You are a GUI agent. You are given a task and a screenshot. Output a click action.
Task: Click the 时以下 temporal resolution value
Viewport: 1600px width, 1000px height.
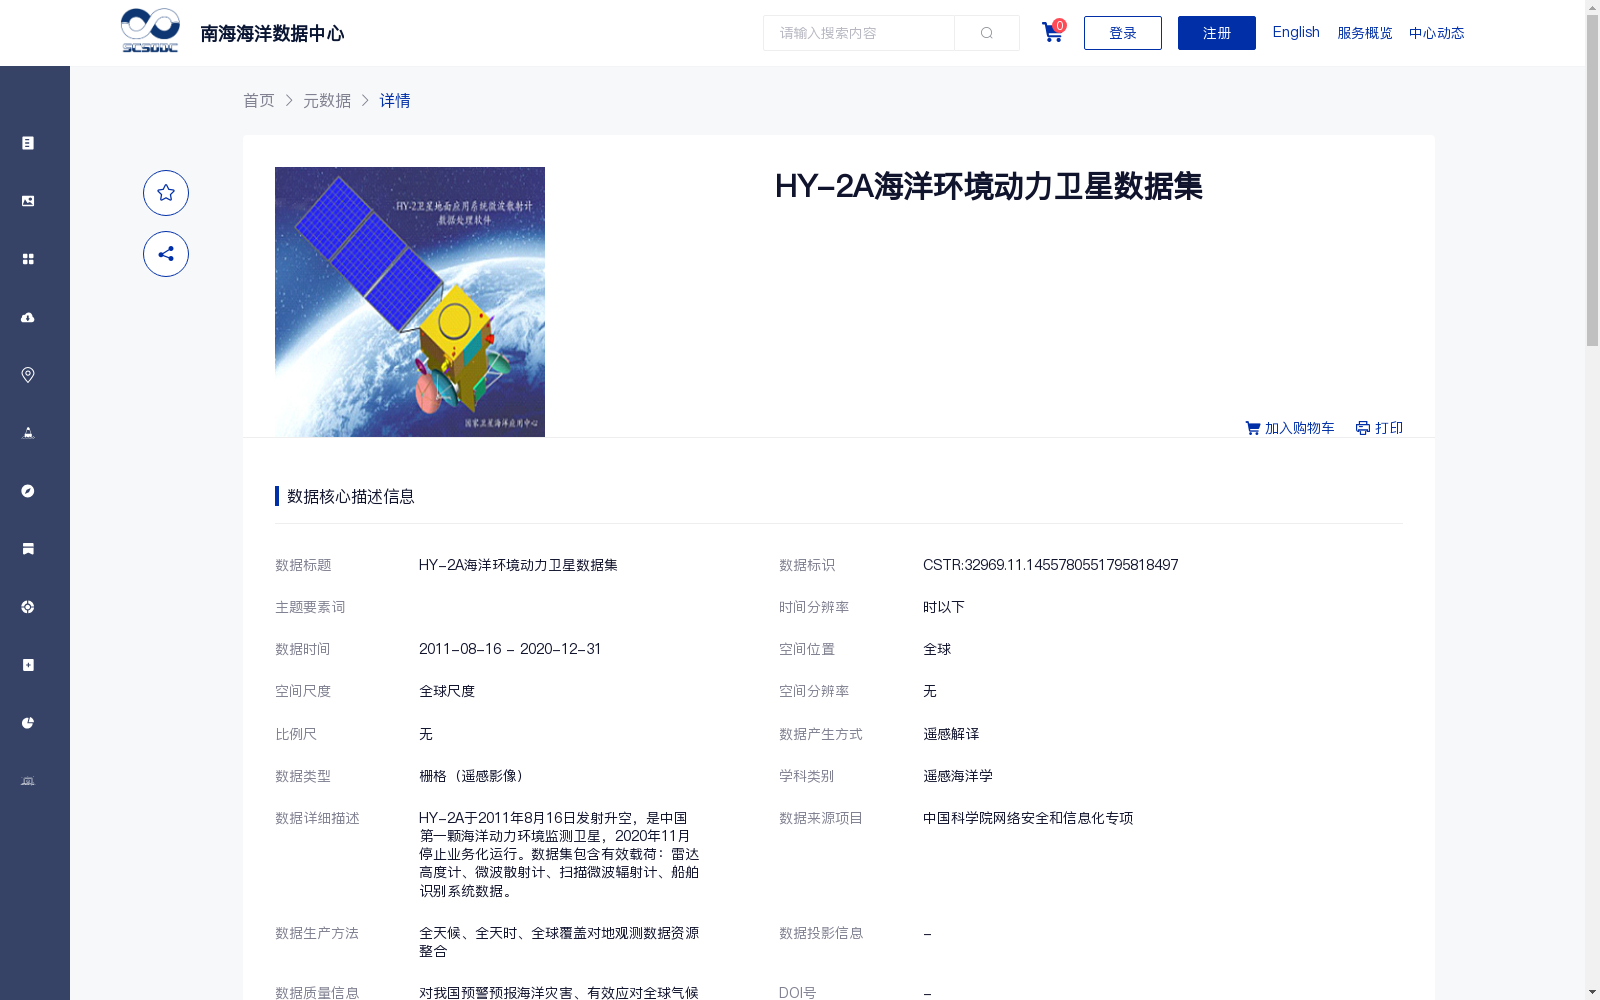[944, 607]
